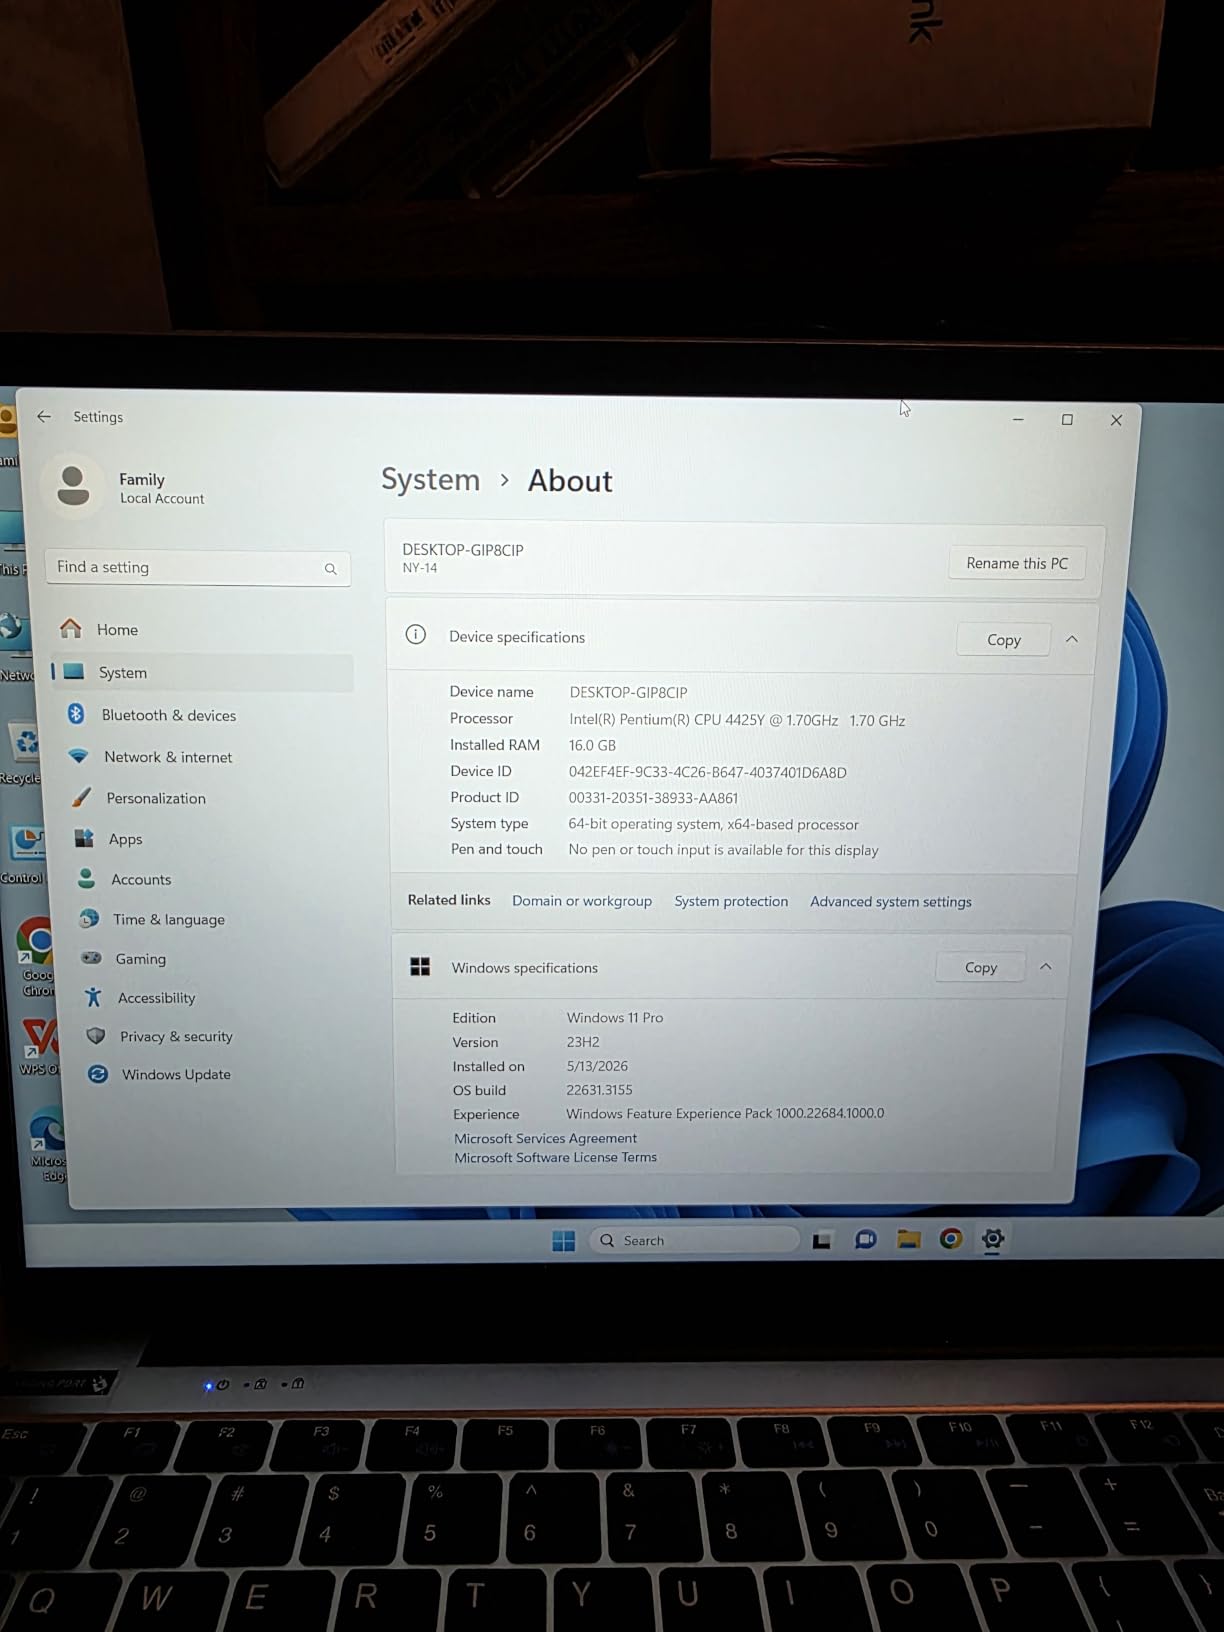Image resolution: width=1224 pixels, height=1632 pixels.
Task: Click the System breadcrumb in the heading
Action: [431, 480]
